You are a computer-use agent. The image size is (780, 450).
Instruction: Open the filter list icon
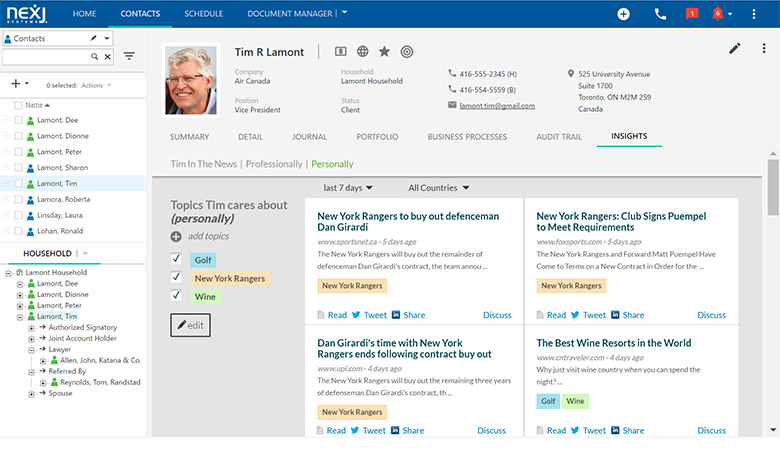click(x=129, y=56)
